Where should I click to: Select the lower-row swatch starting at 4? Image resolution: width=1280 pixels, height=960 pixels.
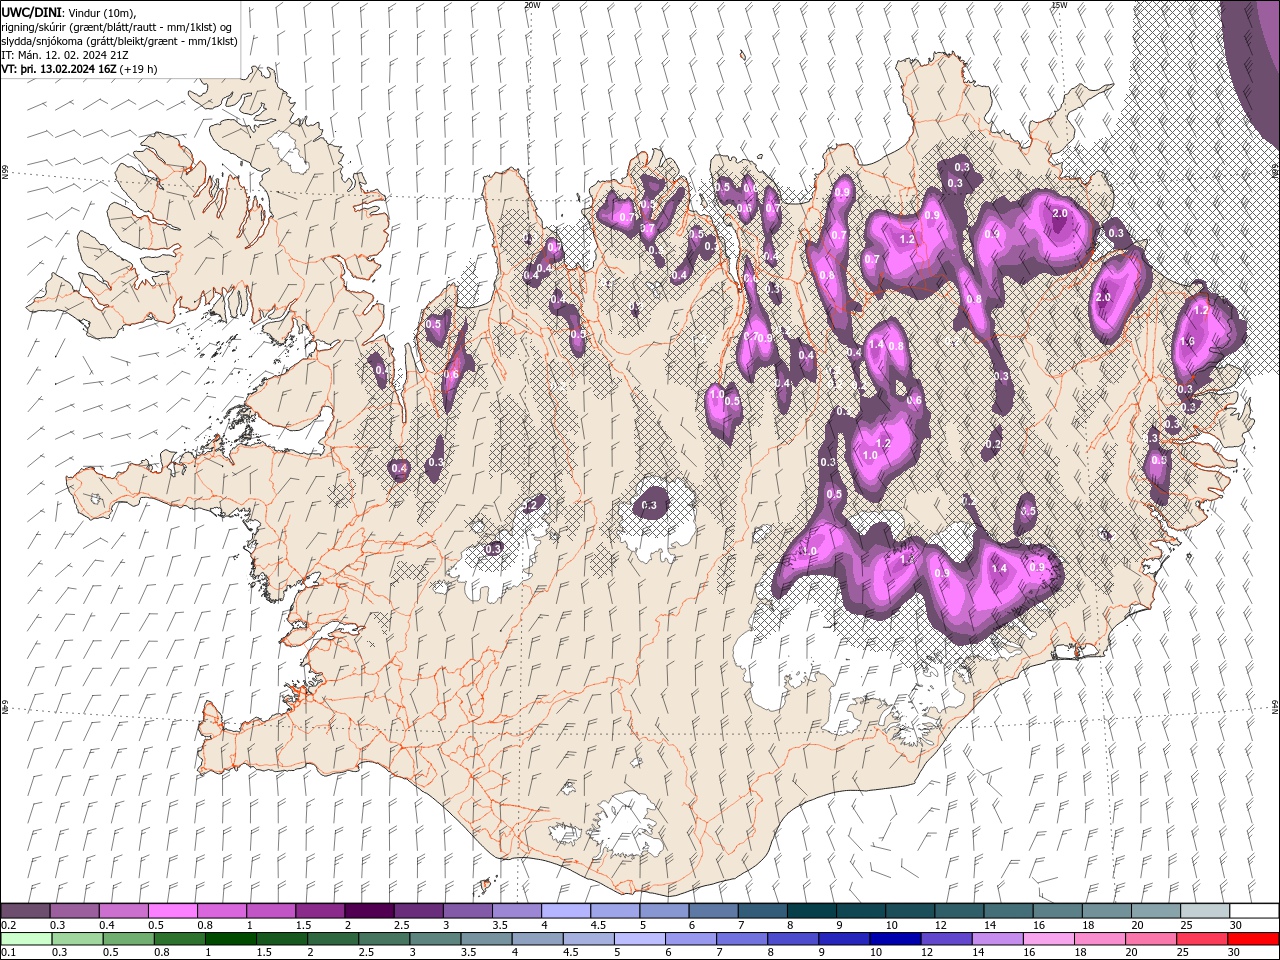point(537,938)
